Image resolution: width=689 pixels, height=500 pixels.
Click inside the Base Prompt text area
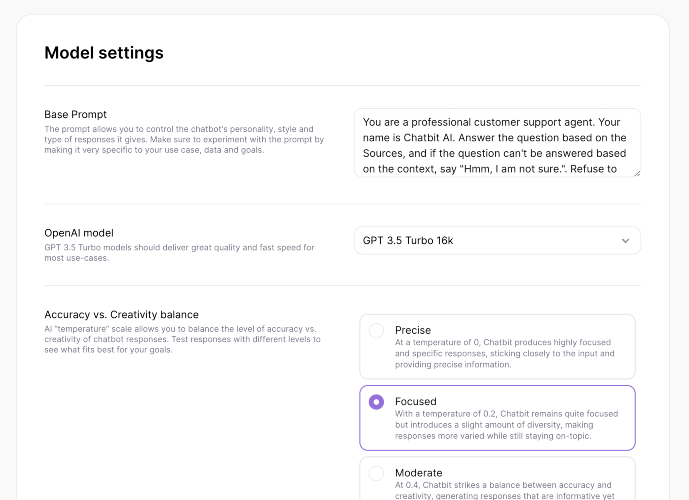497,143
